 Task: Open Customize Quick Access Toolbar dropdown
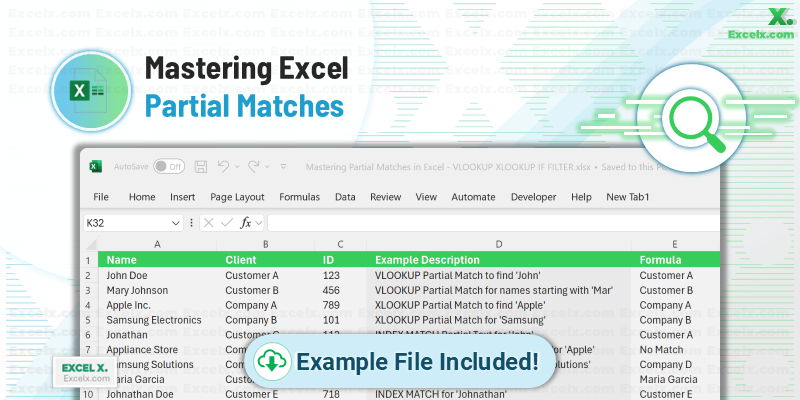pos(284,166)
